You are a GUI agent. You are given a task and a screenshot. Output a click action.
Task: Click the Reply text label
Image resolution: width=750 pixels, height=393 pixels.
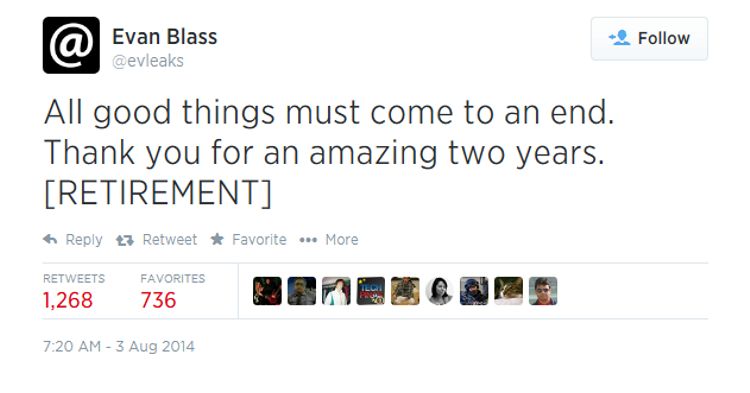coord(84,240)
